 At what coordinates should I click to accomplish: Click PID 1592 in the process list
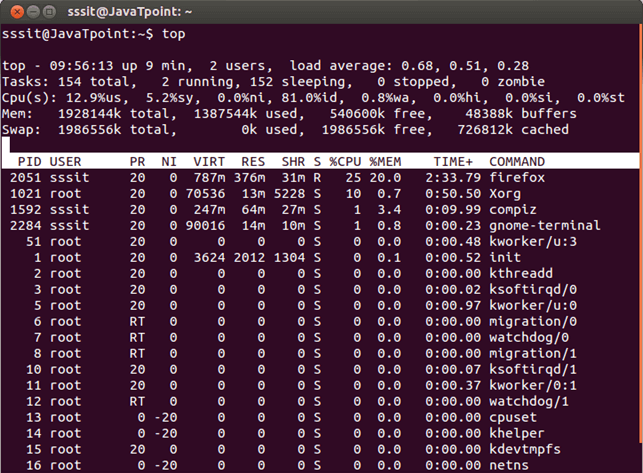(x=25, y=210)
